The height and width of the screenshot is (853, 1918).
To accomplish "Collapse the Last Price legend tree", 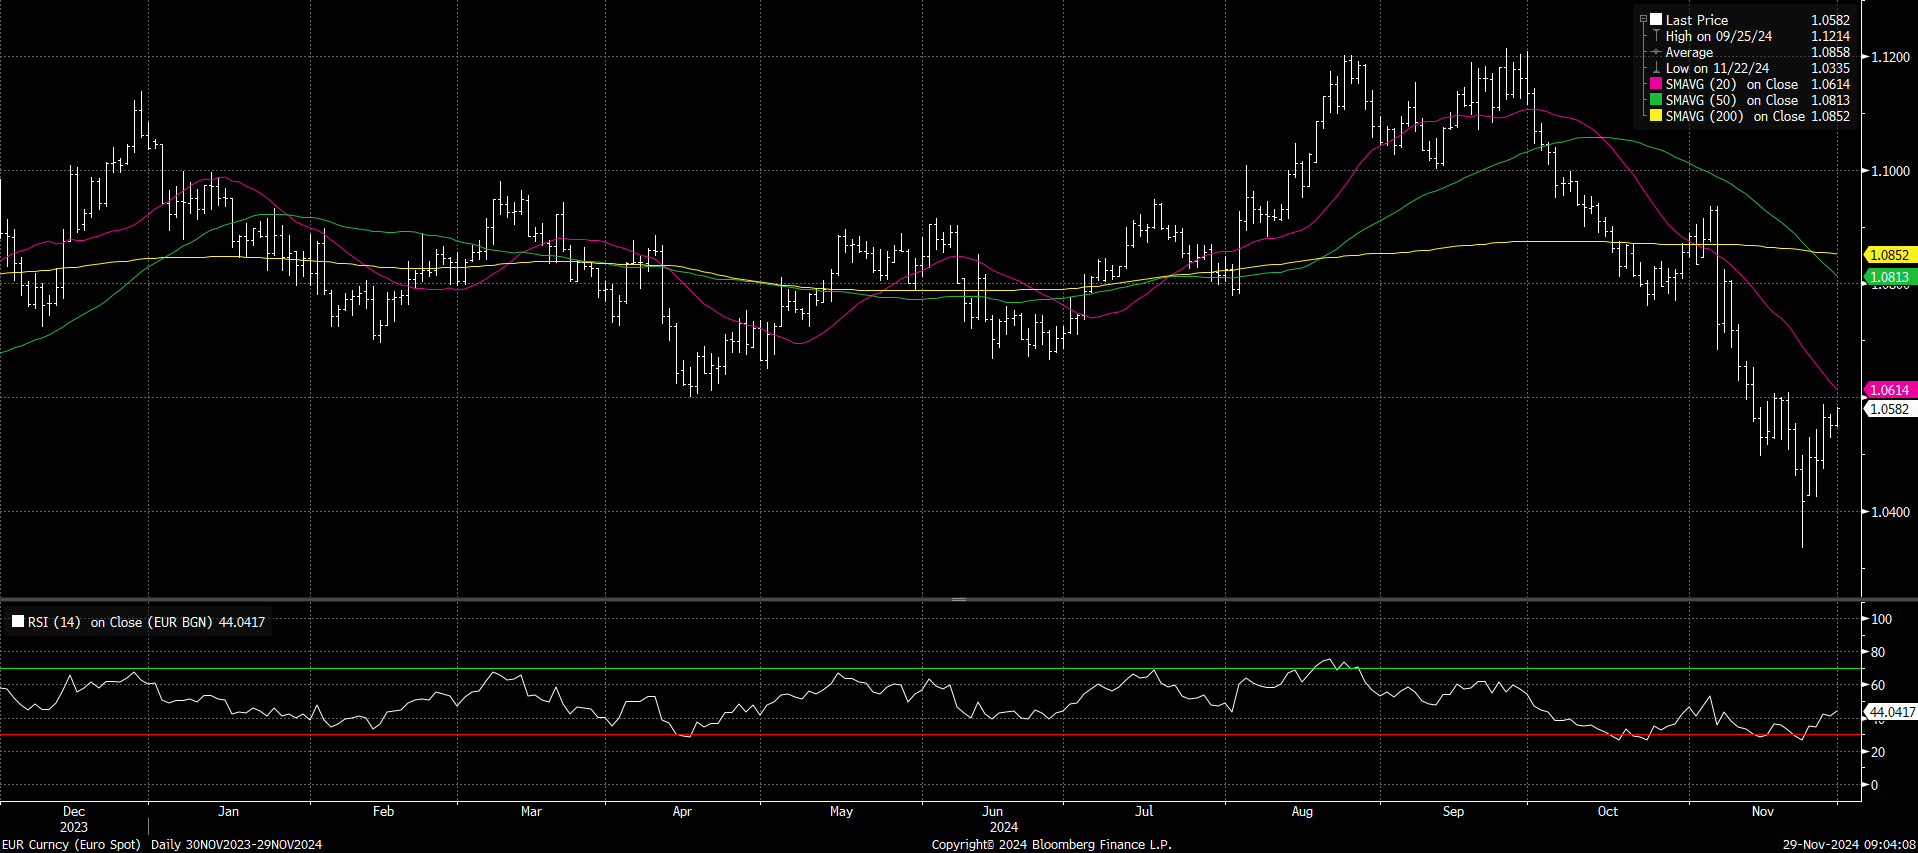I will (1643, 19).
